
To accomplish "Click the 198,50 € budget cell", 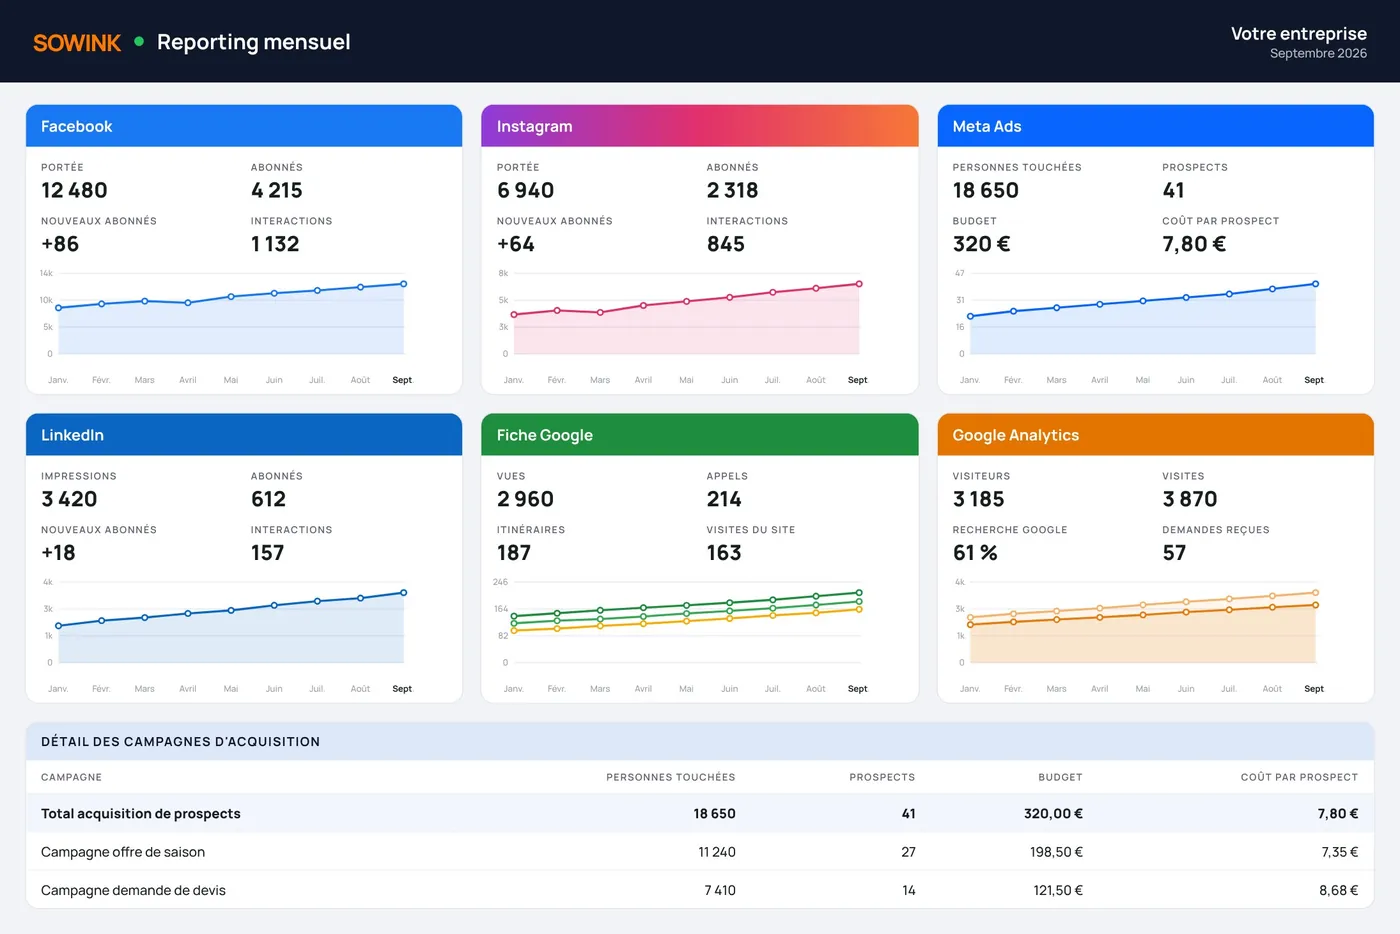I will (x=1056, y=852).
